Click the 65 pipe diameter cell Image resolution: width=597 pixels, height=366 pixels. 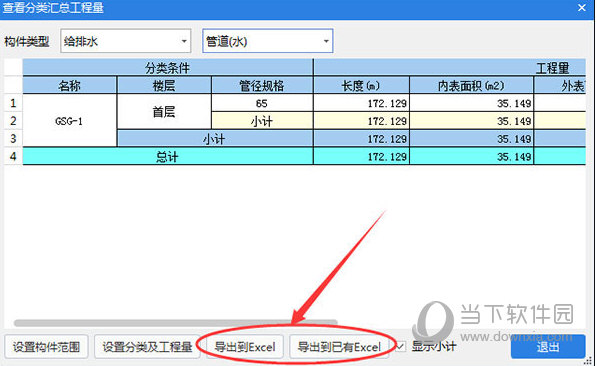[262, 103]
